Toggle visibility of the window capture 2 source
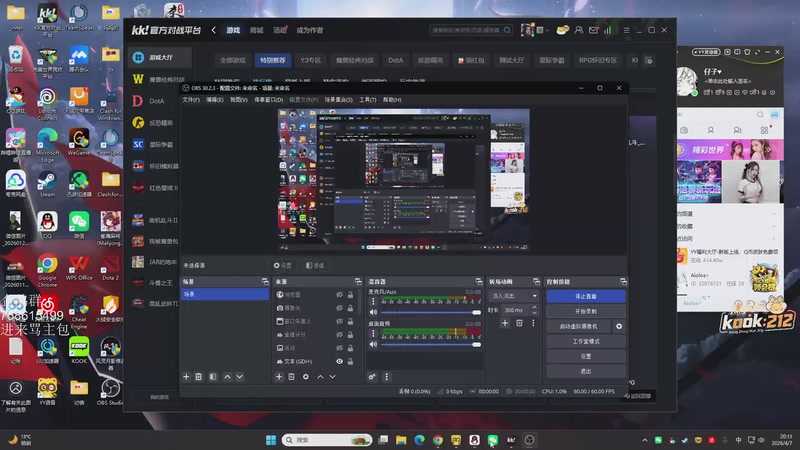Viewport: 800px width, 450px height. [x=339, y=321]
